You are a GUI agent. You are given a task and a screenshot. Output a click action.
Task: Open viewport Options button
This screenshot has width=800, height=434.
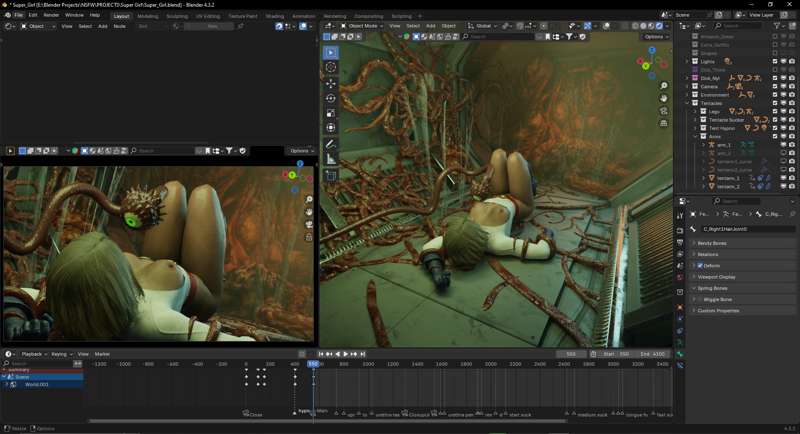point(655,37)
